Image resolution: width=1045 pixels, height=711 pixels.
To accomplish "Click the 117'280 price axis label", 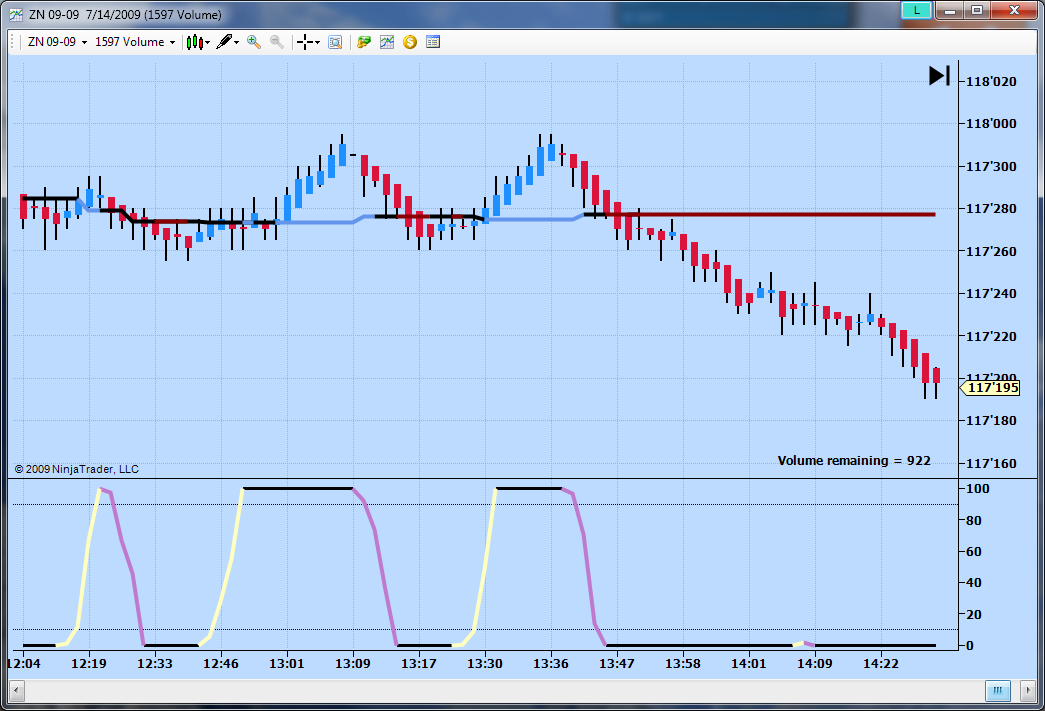I will 991,209.
